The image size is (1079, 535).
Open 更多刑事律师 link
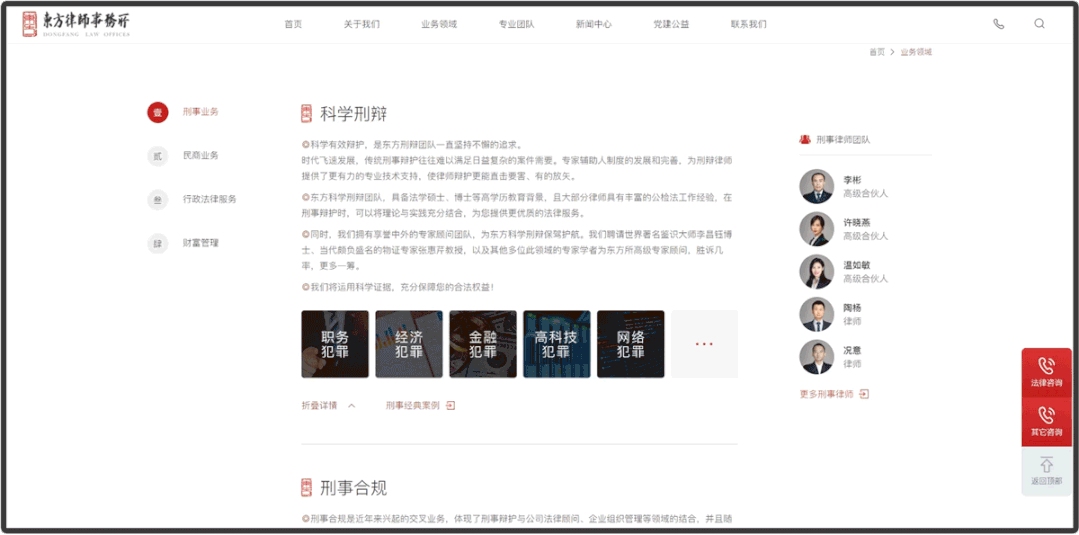click(x=826, y=395)
